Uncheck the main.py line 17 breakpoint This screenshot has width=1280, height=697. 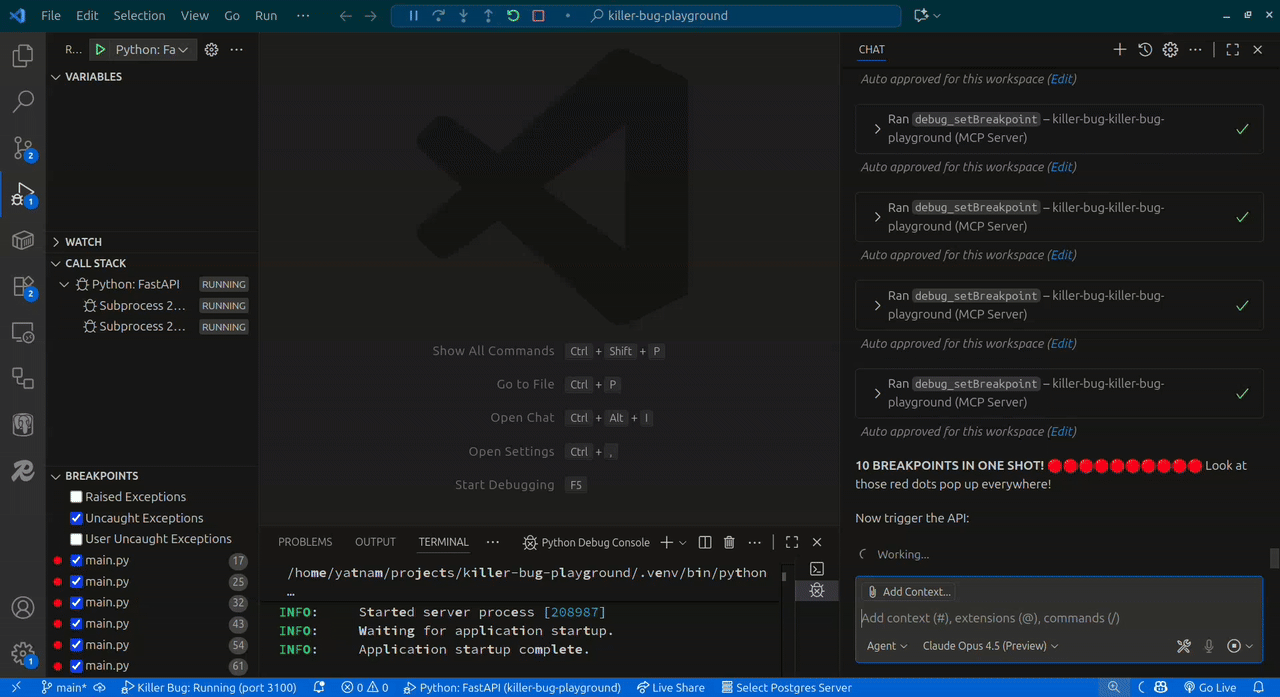pyautogui.click(x=75, y=560)
